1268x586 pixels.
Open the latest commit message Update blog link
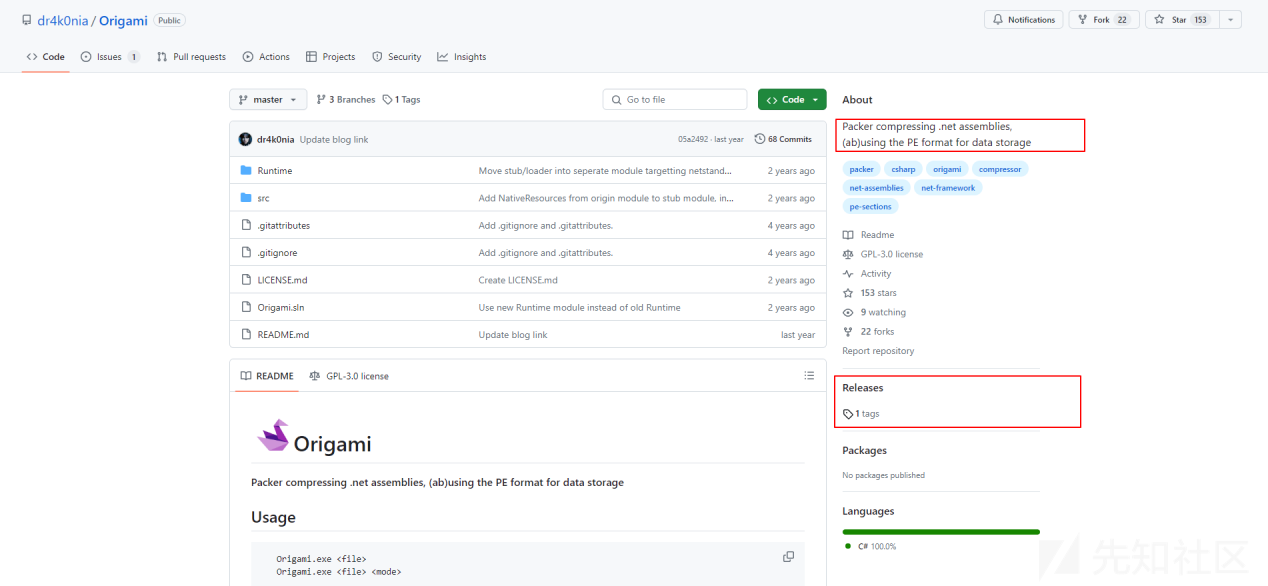point(334,140)
